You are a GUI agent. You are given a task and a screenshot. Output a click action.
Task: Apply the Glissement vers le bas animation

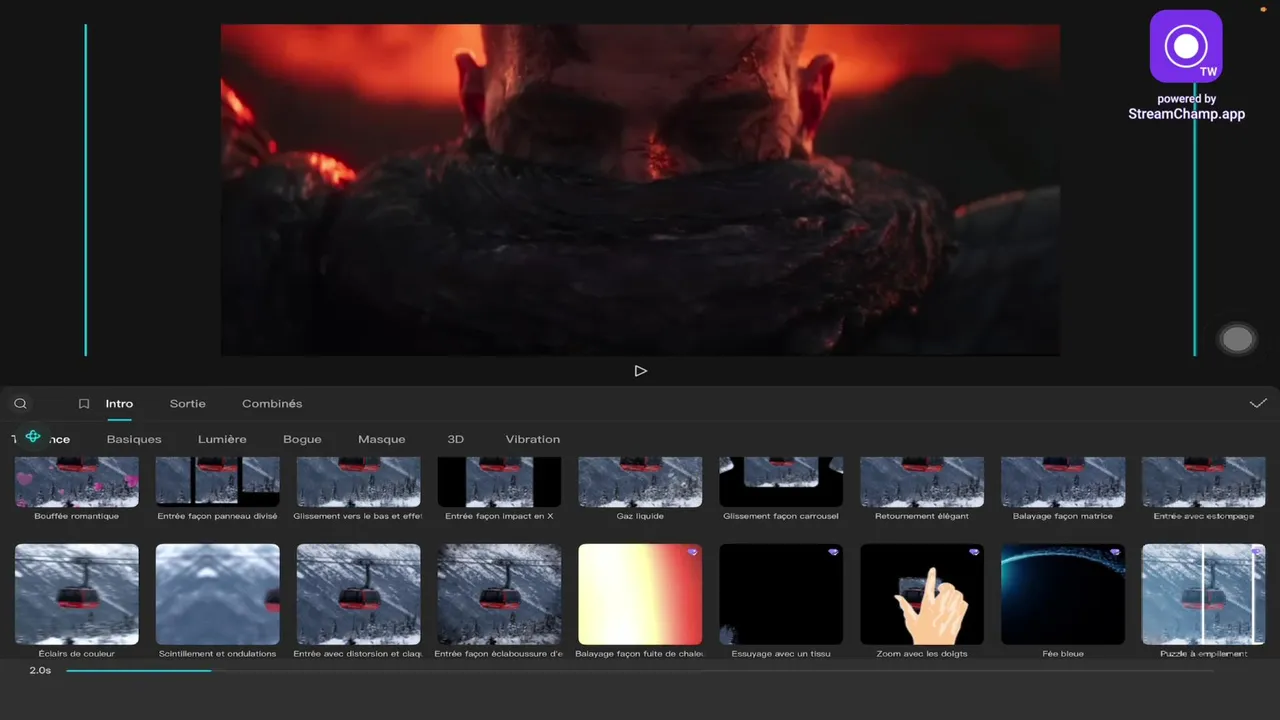[359, 482]
